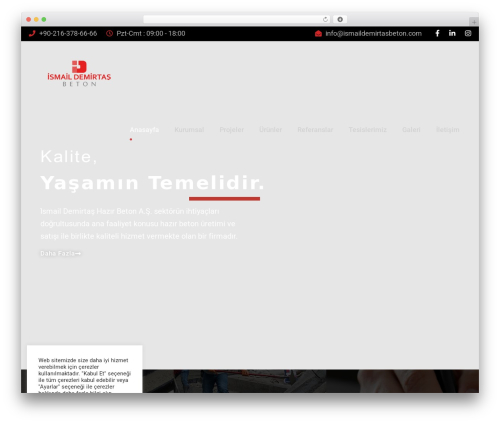
Task: Click the close window red button
Action: (29, 19)
